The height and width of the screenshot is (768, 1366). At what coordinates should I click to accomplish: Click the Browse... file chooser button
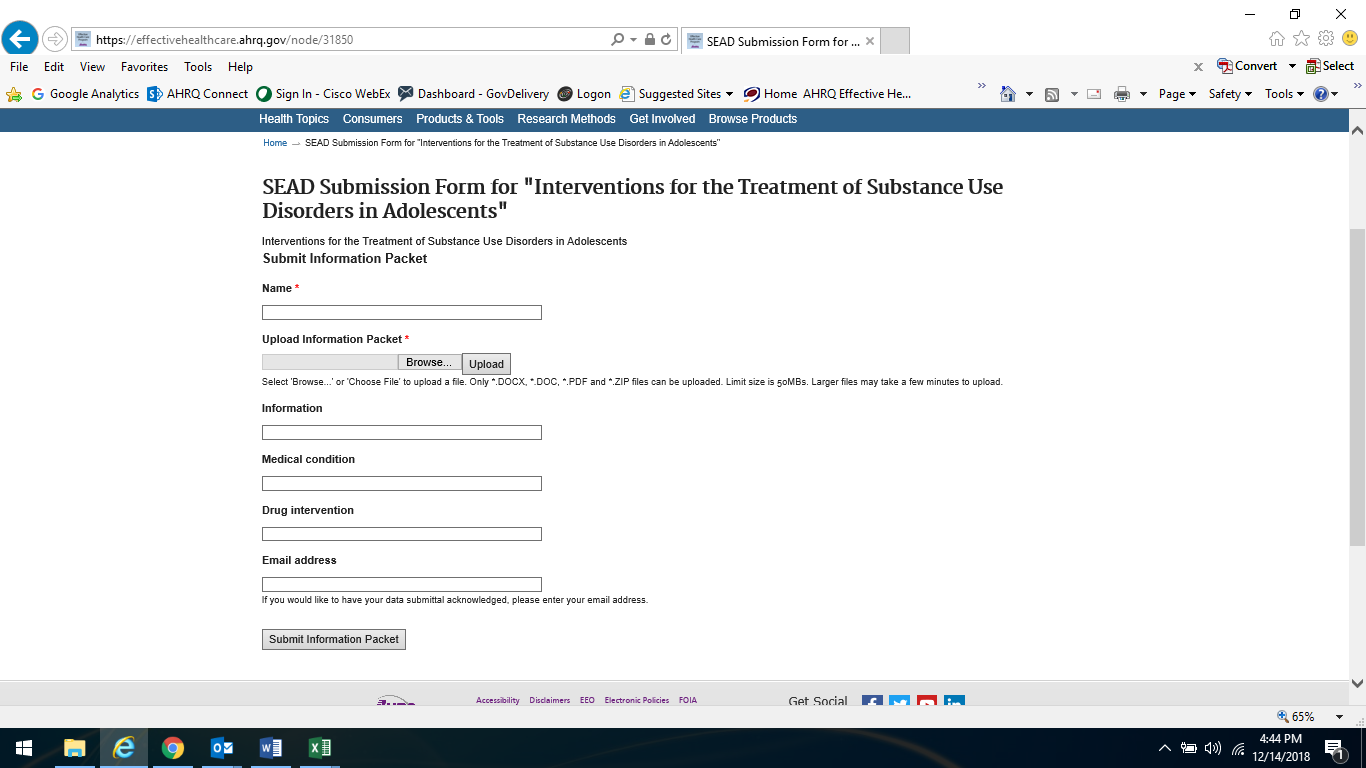pos(430,362)
